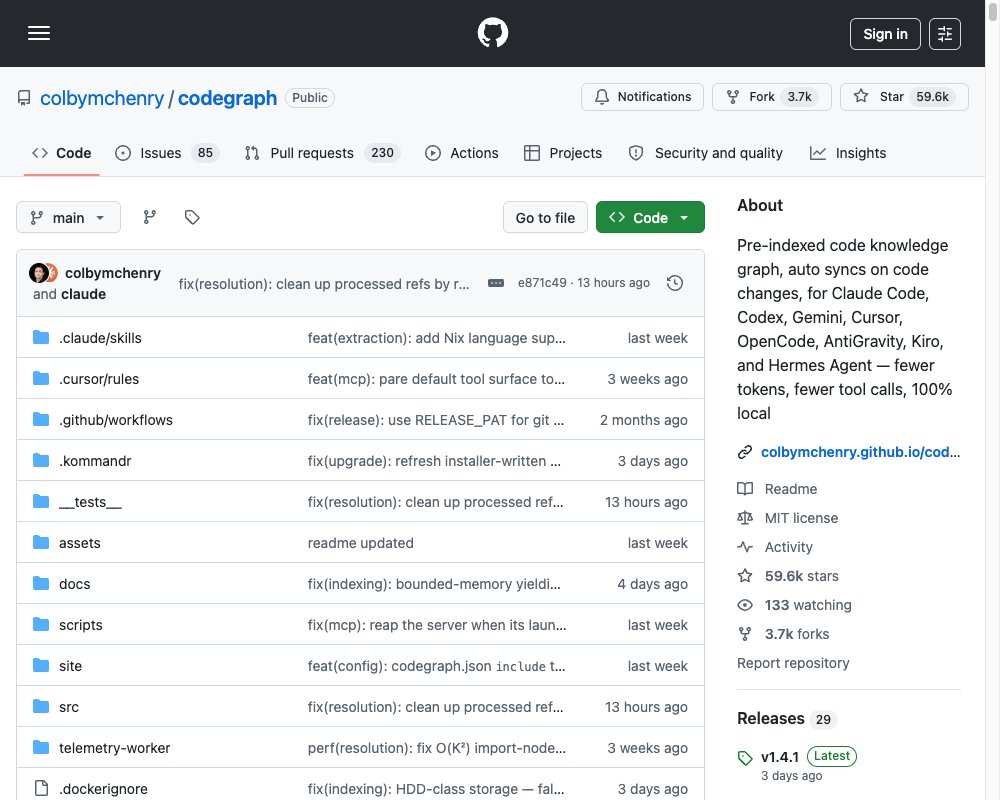The width and height of the screenshot is (1000, 800).
Task: Switch to the Code tab
Action: (61, 153)
